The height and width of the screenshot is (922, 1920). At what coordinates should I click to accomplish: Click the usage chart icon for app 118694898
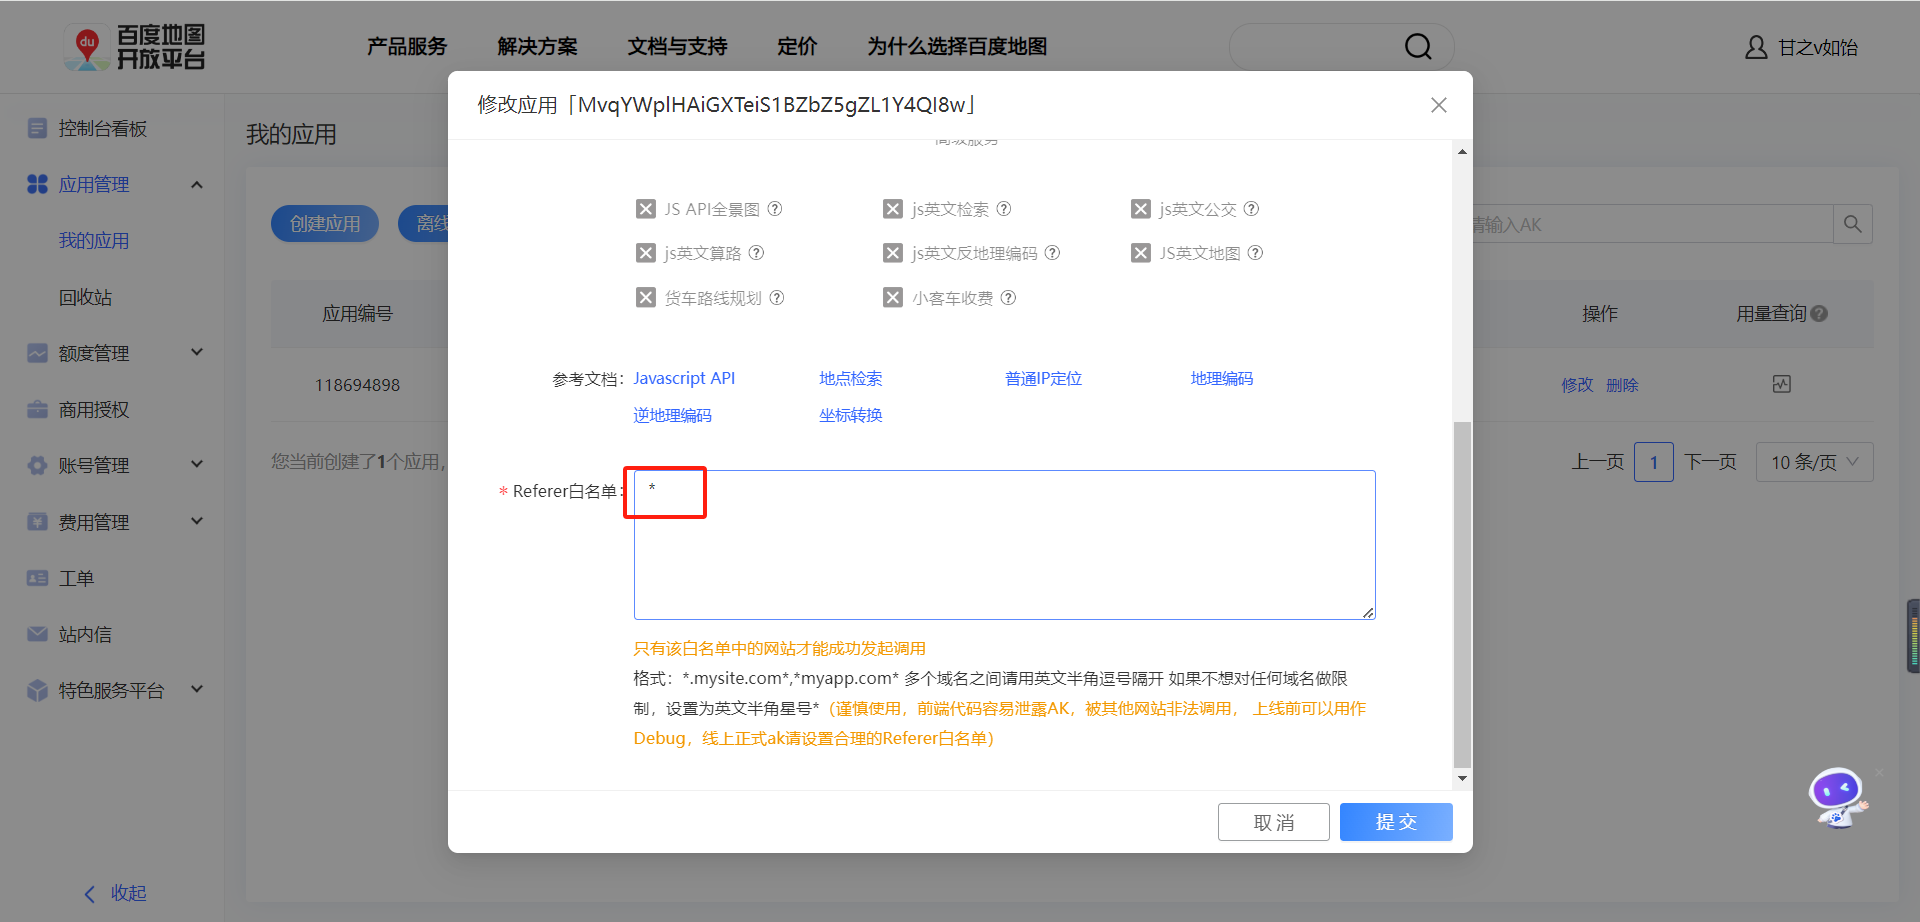pyautogui.click(x=1781, y=383)
